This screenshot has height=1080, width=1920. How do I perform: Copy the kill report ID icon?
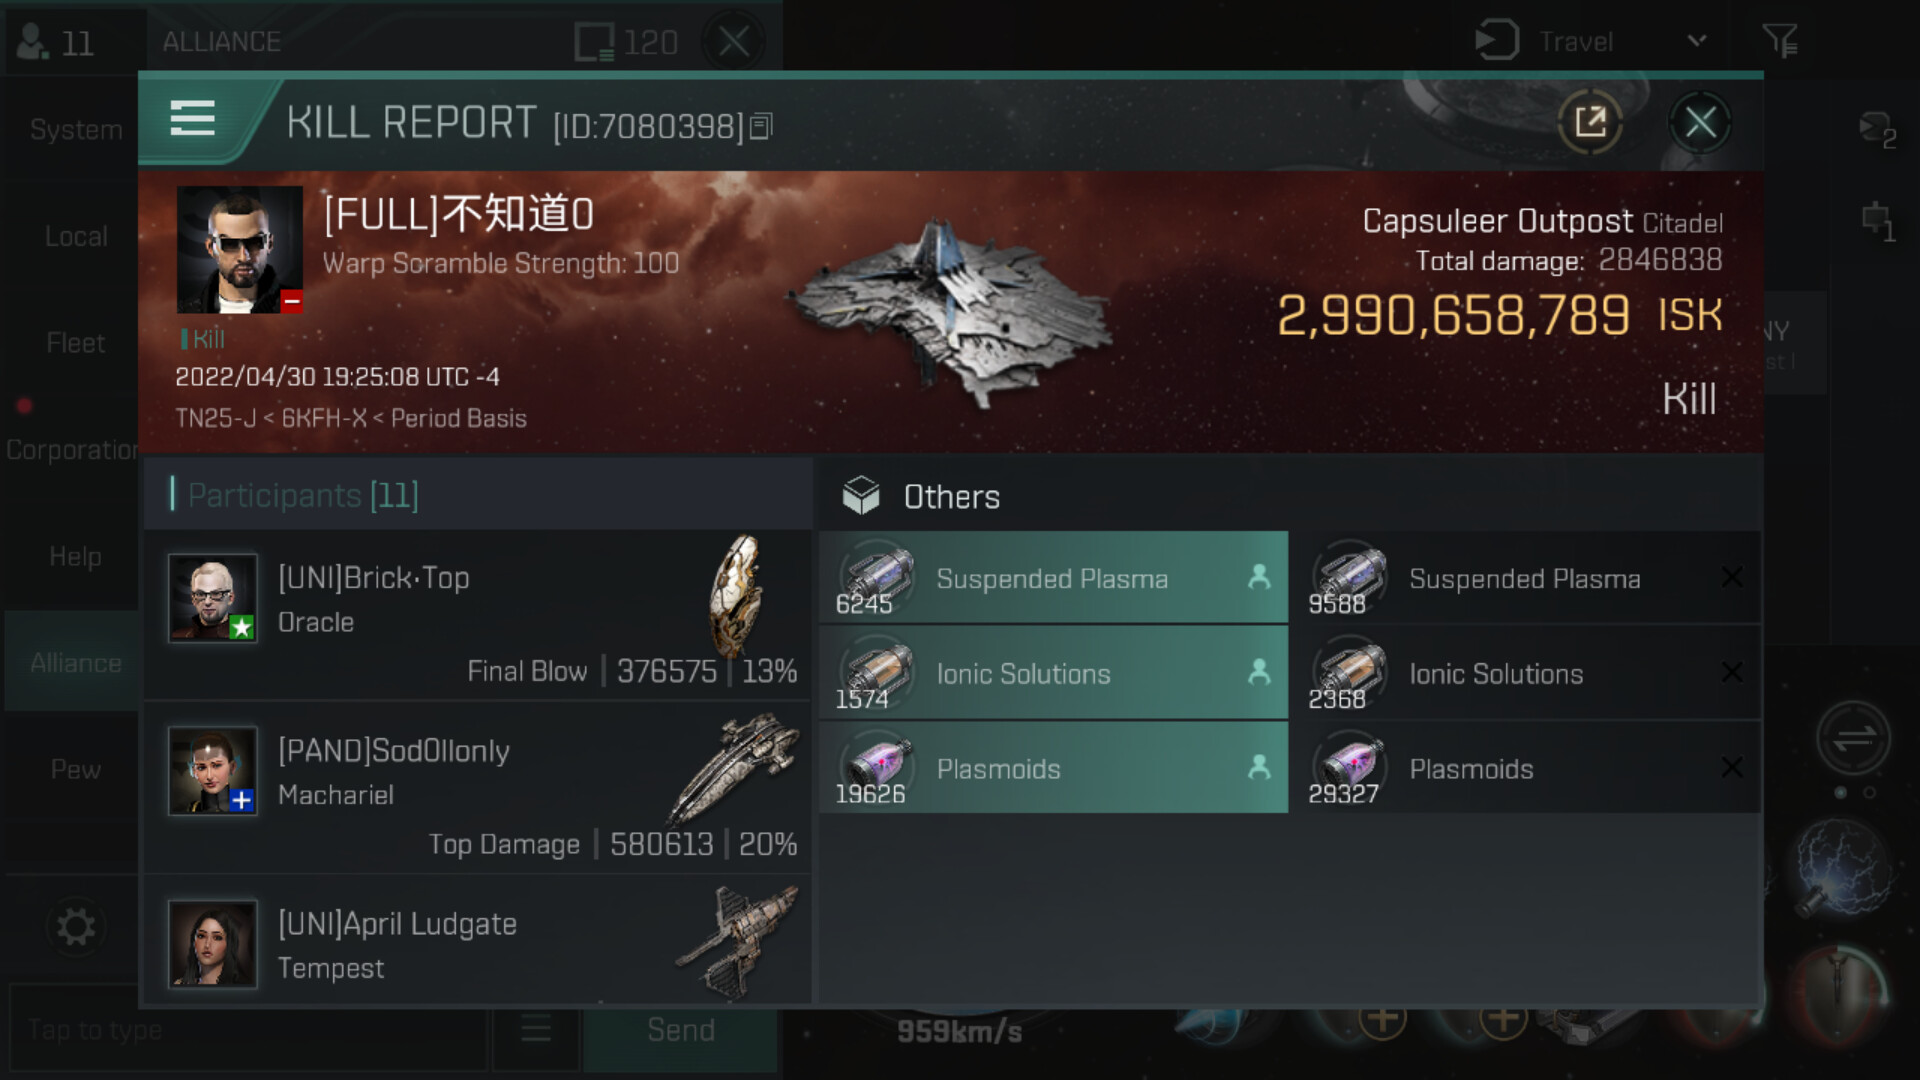[761, 126]
